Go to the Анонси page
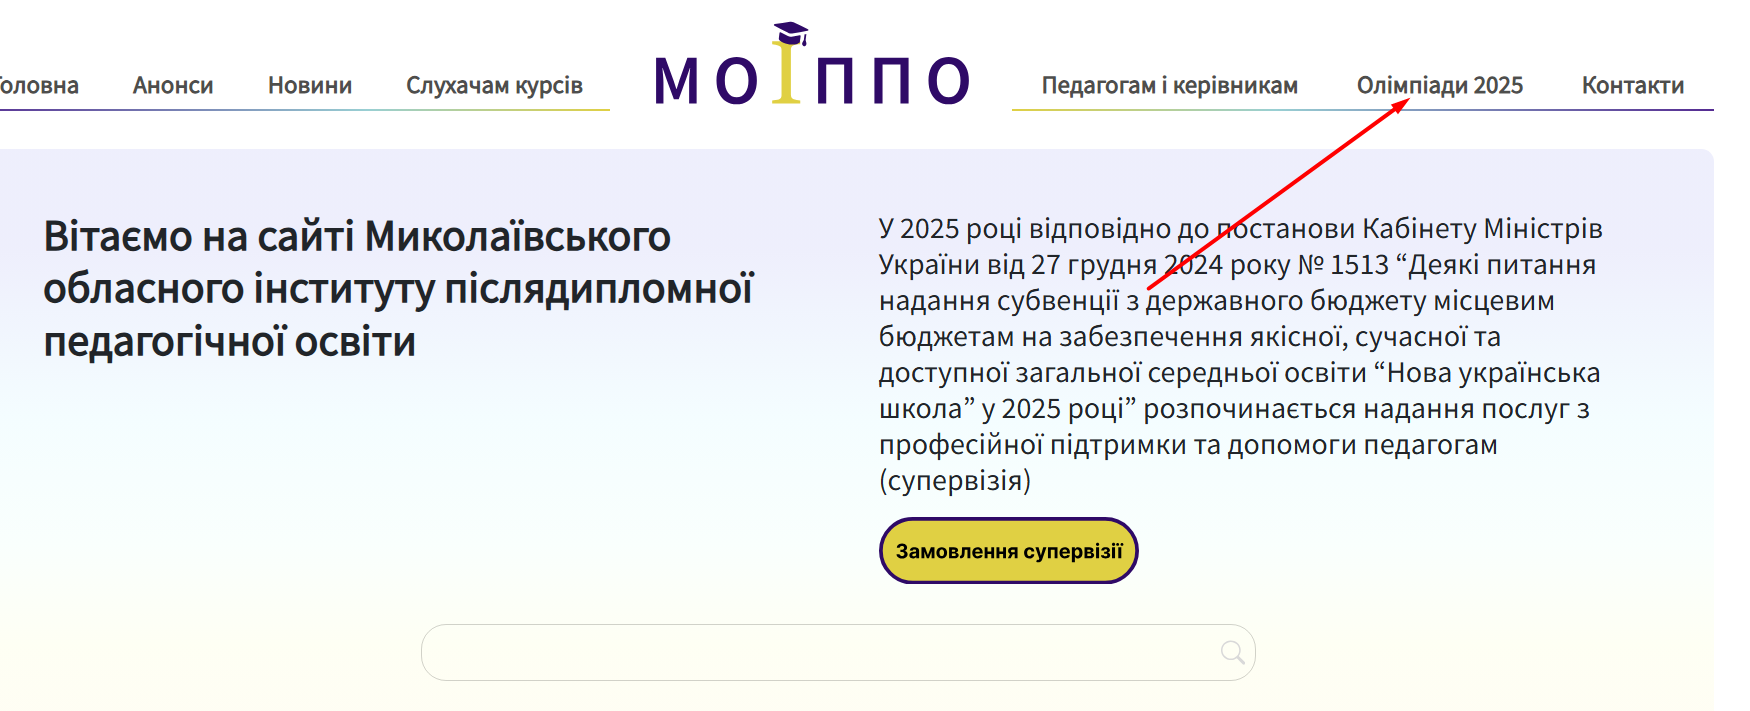Viewport: 1750px width, 711px height. pyautogui.click(x=173, y=86)
